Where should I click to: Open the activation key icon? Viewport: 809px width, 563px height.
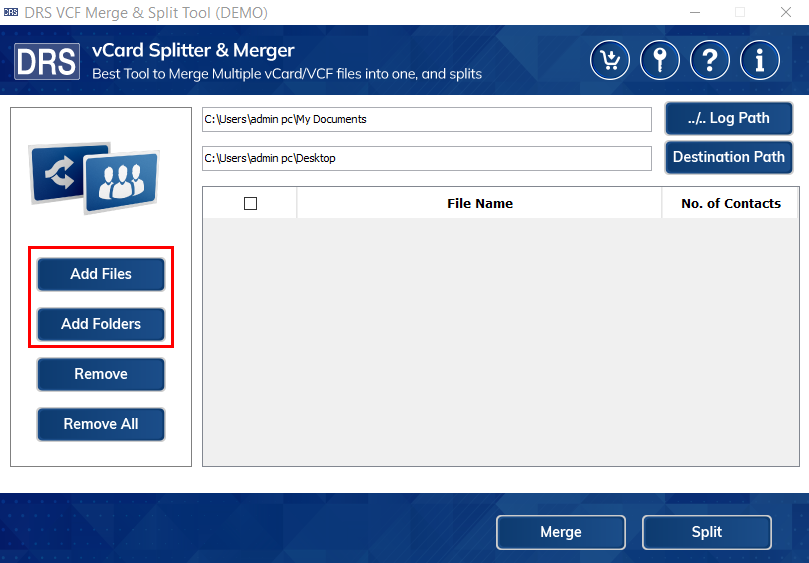660,60
